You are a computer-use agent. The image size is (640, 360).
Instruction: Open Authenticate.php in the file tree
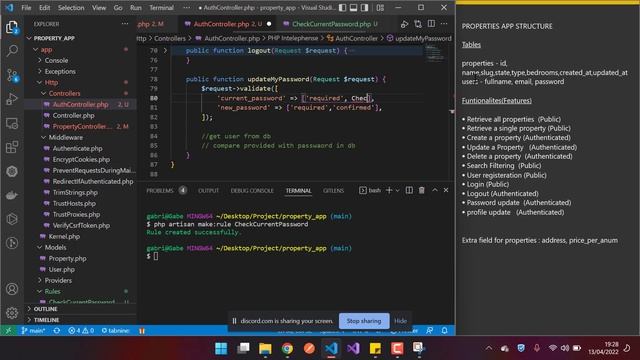pos(78,149)
